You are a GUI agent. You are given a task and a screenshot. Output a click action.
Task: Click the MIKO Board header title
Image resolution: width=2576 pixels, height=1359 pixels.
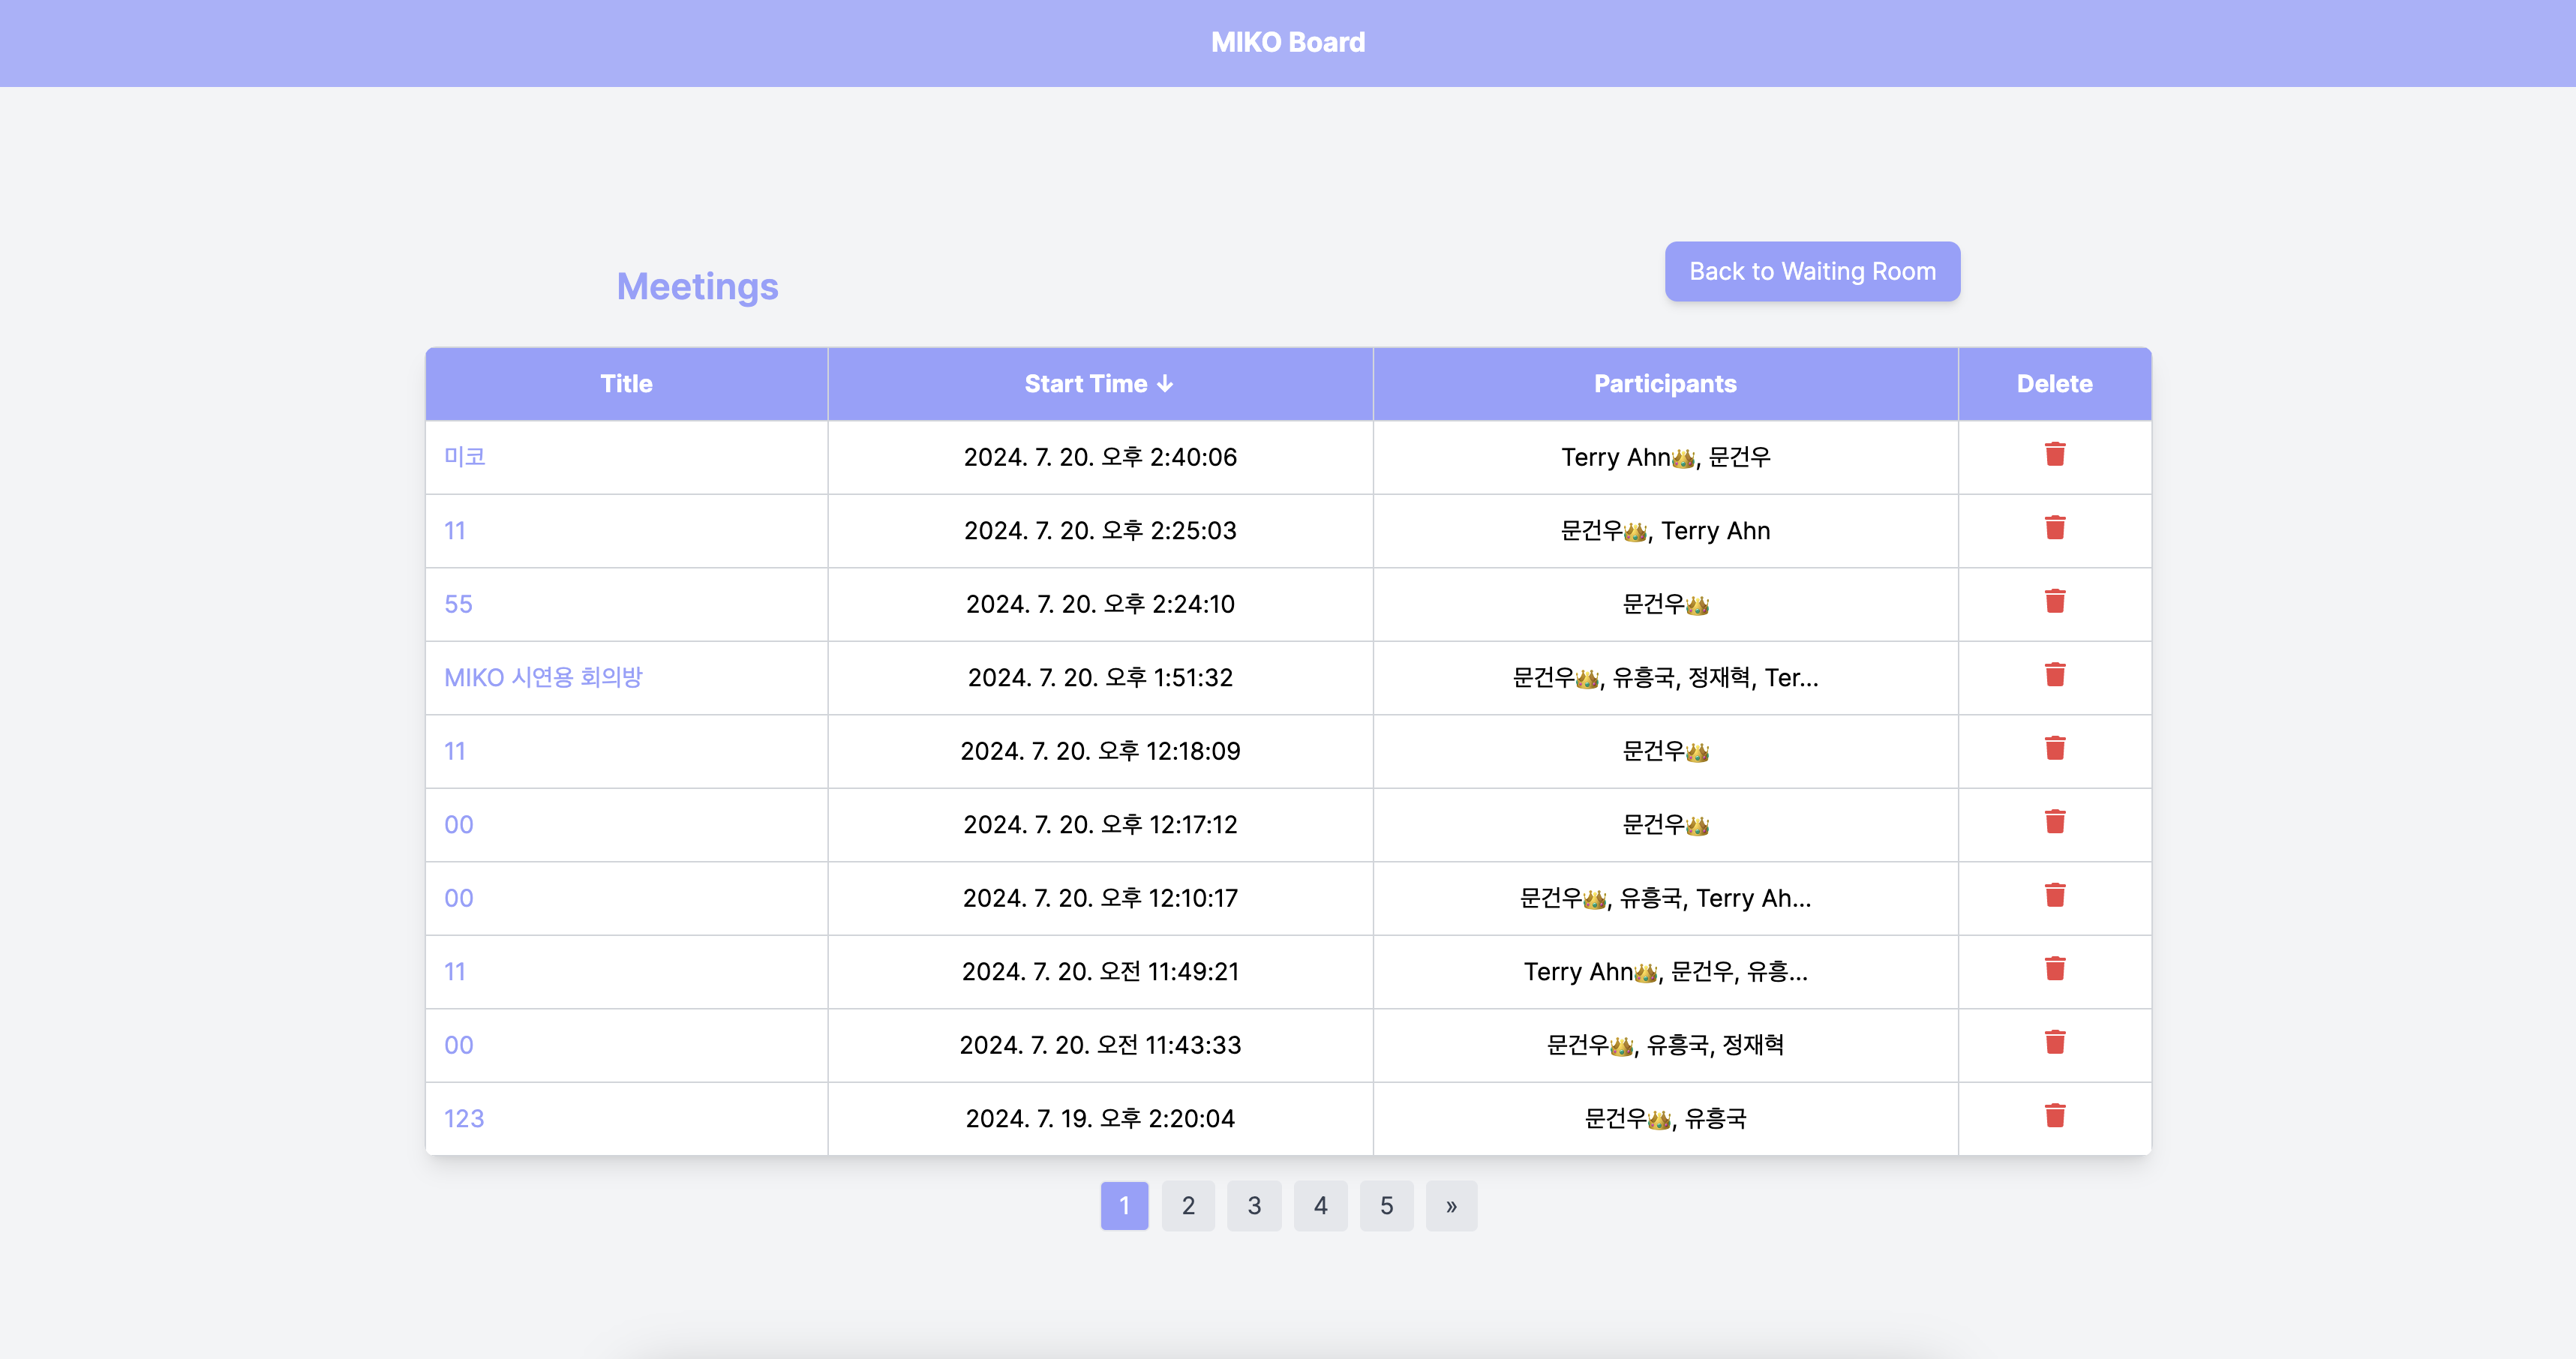(1287, 43)
